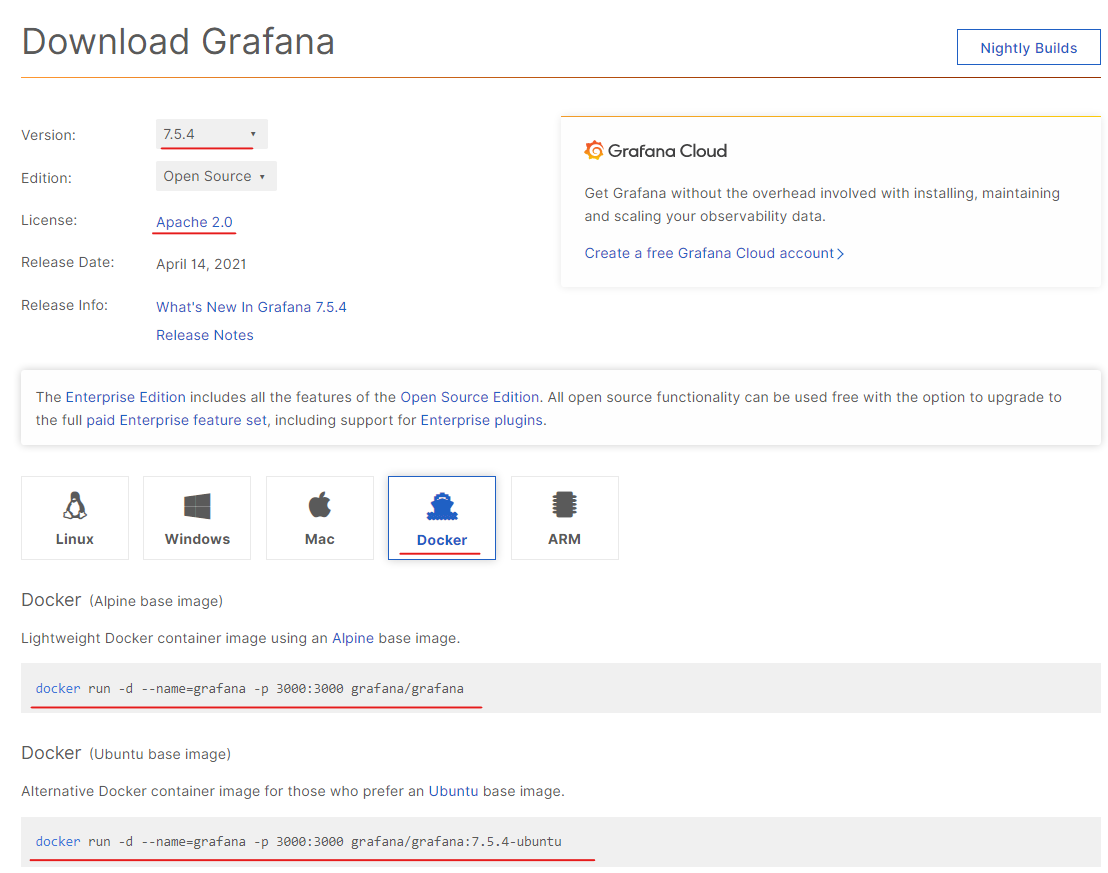1108x873 pixels.
Task: Open the Enterprise plugins link
Action: (482, 420)
